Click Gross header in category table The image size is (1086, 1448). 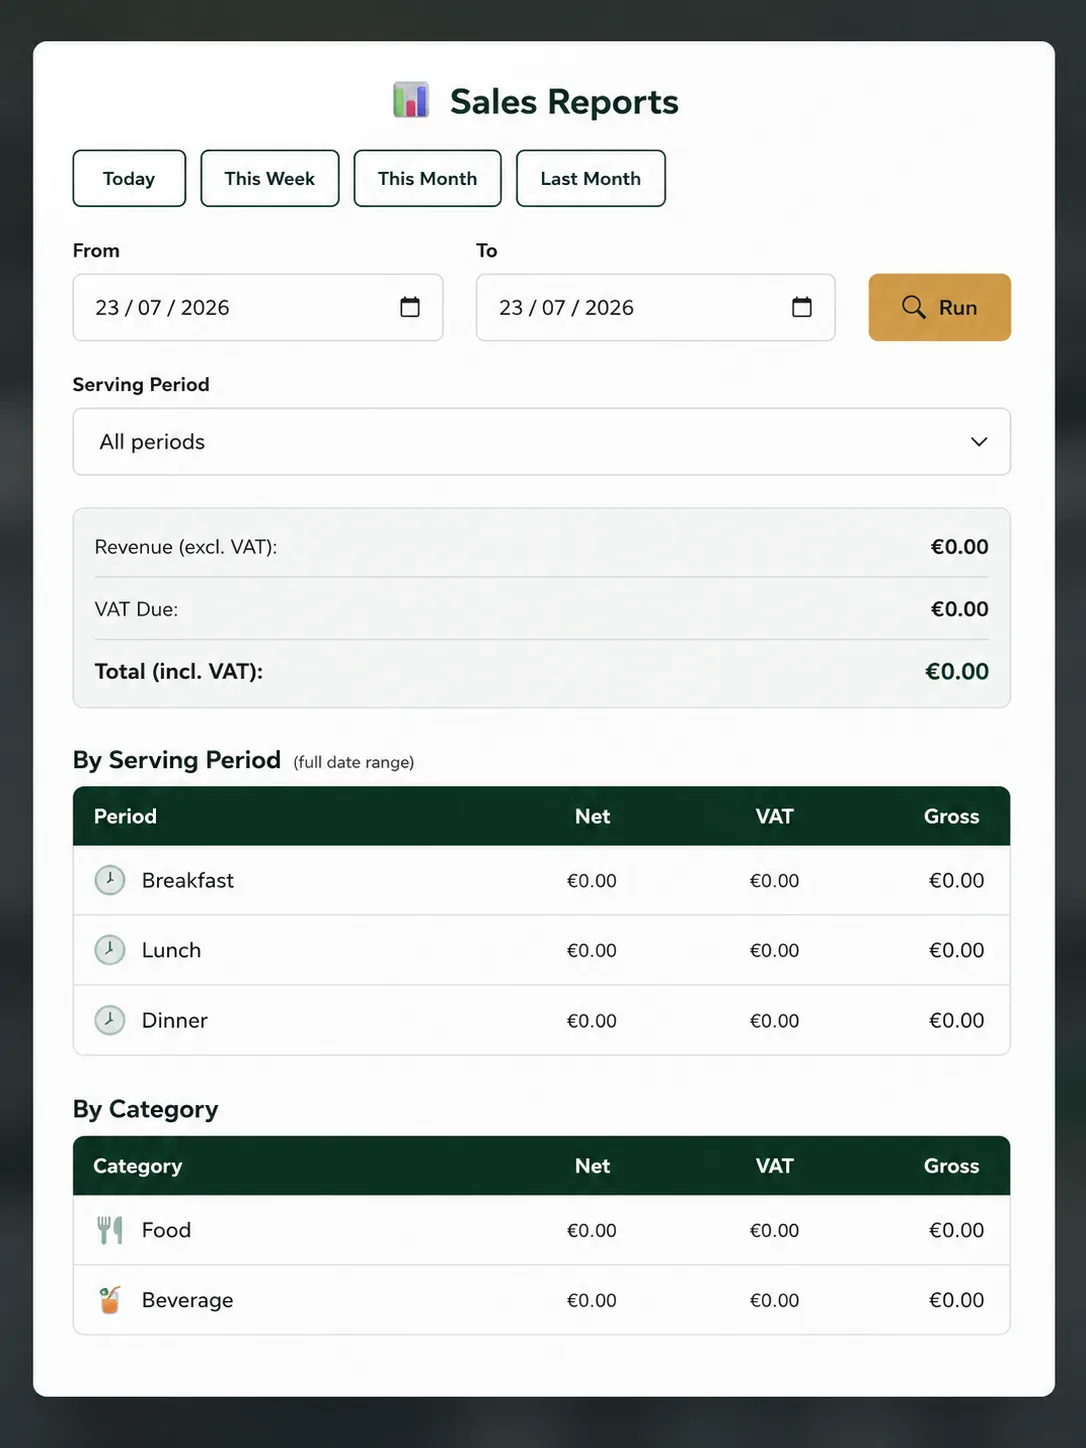coord(952,1166)
